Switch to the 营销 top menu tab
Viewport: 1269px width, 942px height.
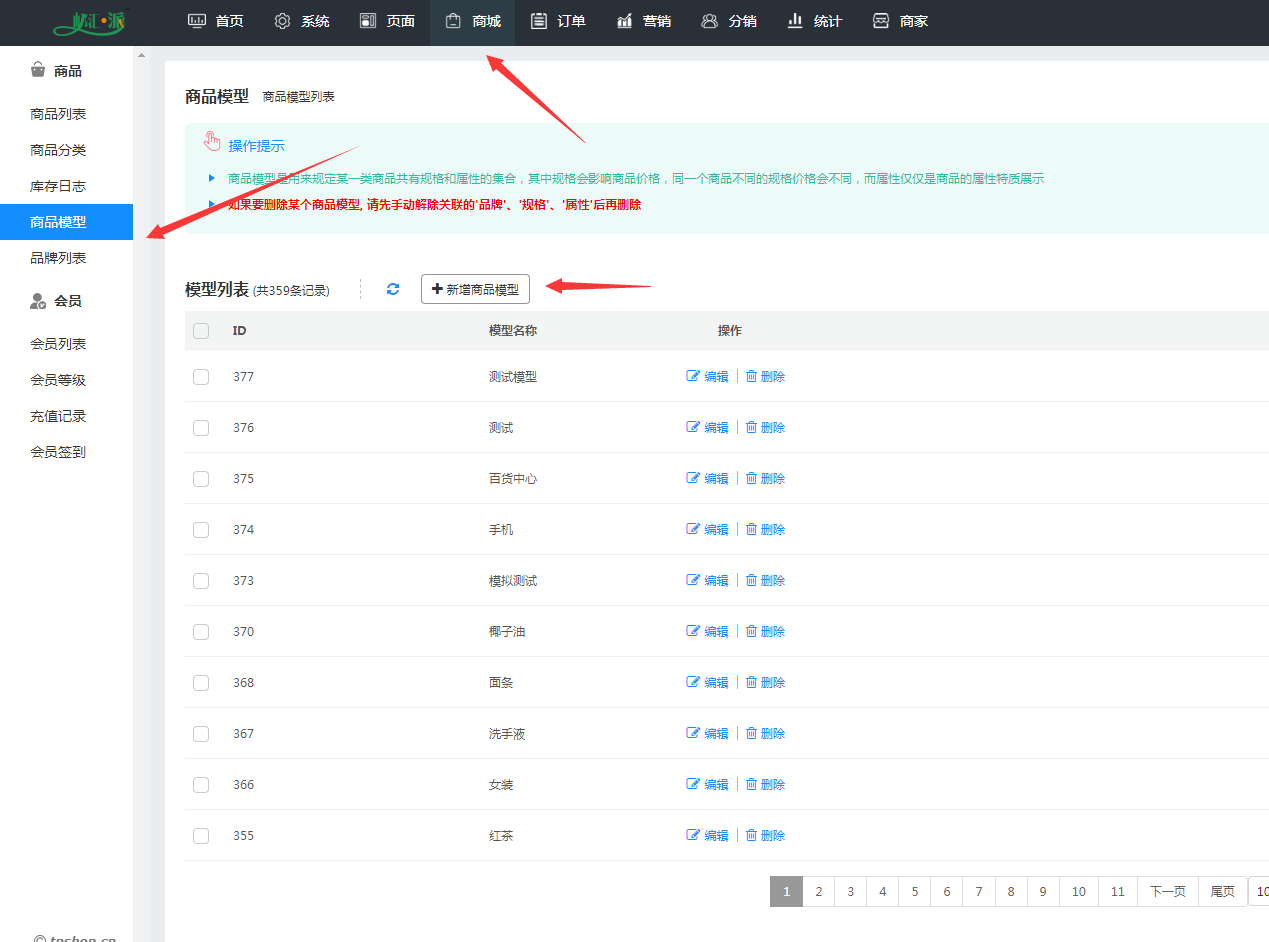tap(644, 21)
